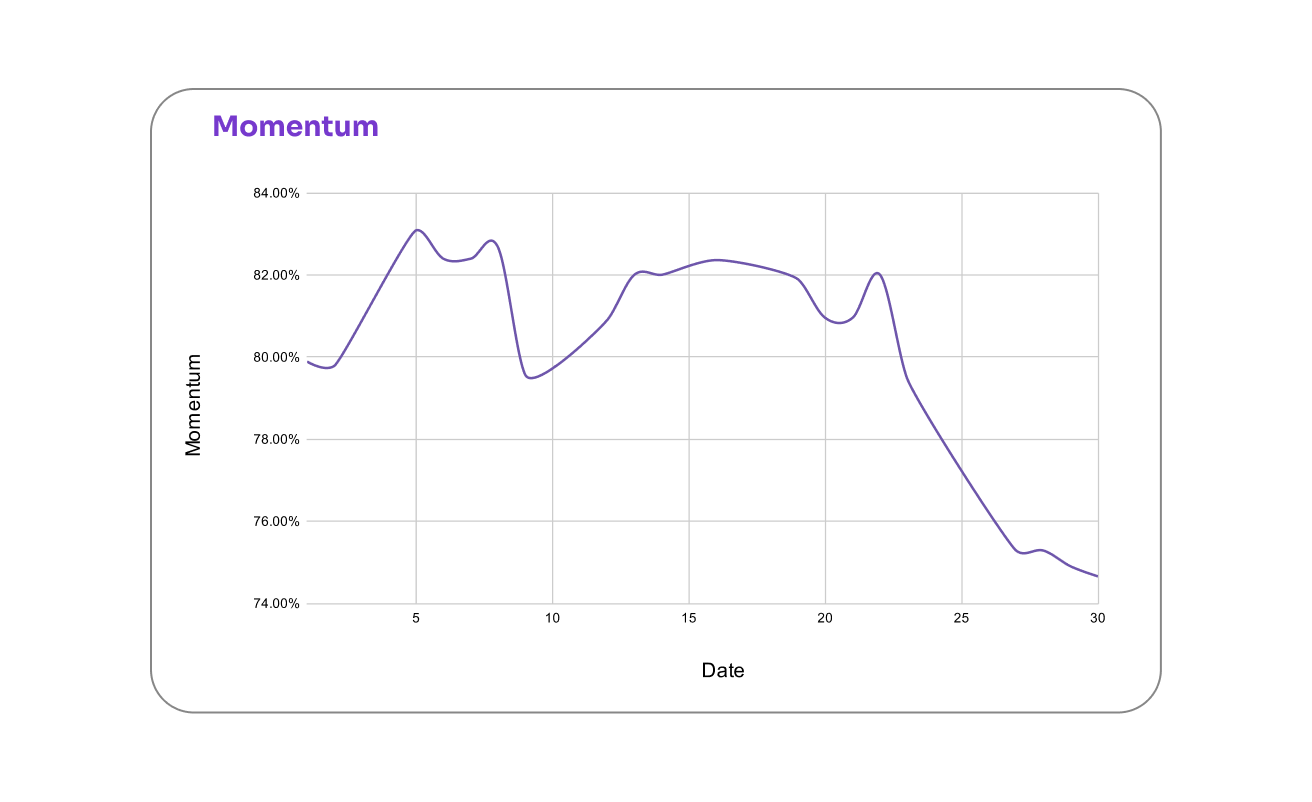Screen dimensions: 1312x802
Task: Click the line's peak near date 22
Action: pos(877,273)
